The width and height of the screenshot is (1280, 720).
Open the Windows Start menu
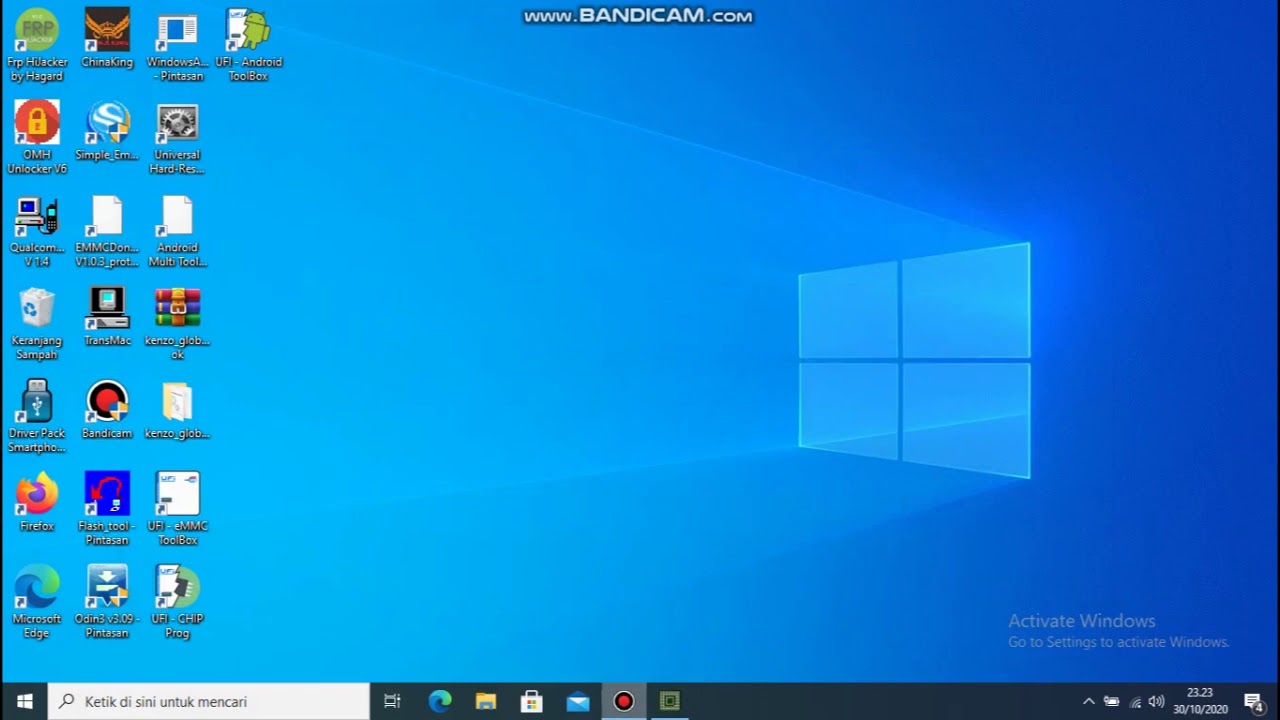24,701
